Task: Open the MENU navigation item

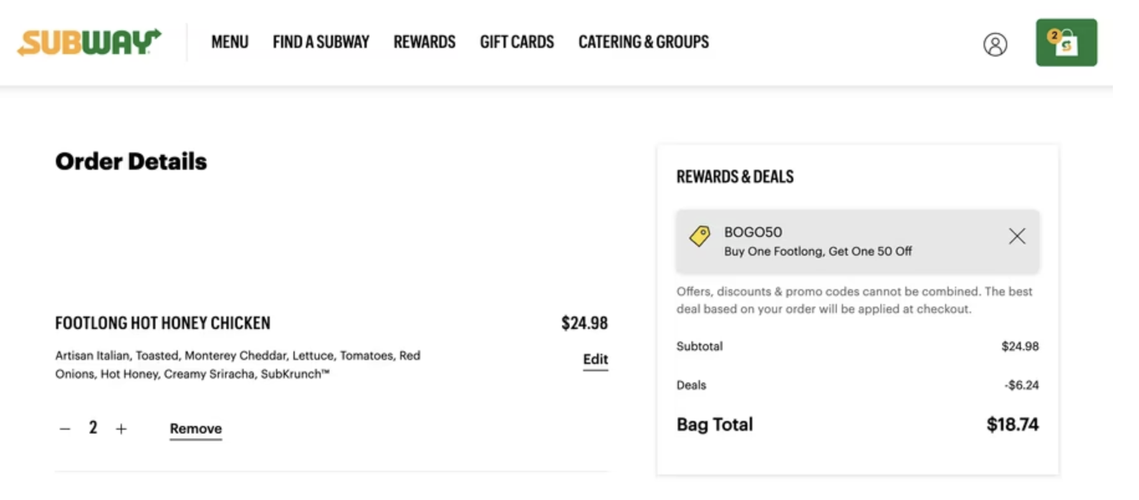Action: pos(230,42)
